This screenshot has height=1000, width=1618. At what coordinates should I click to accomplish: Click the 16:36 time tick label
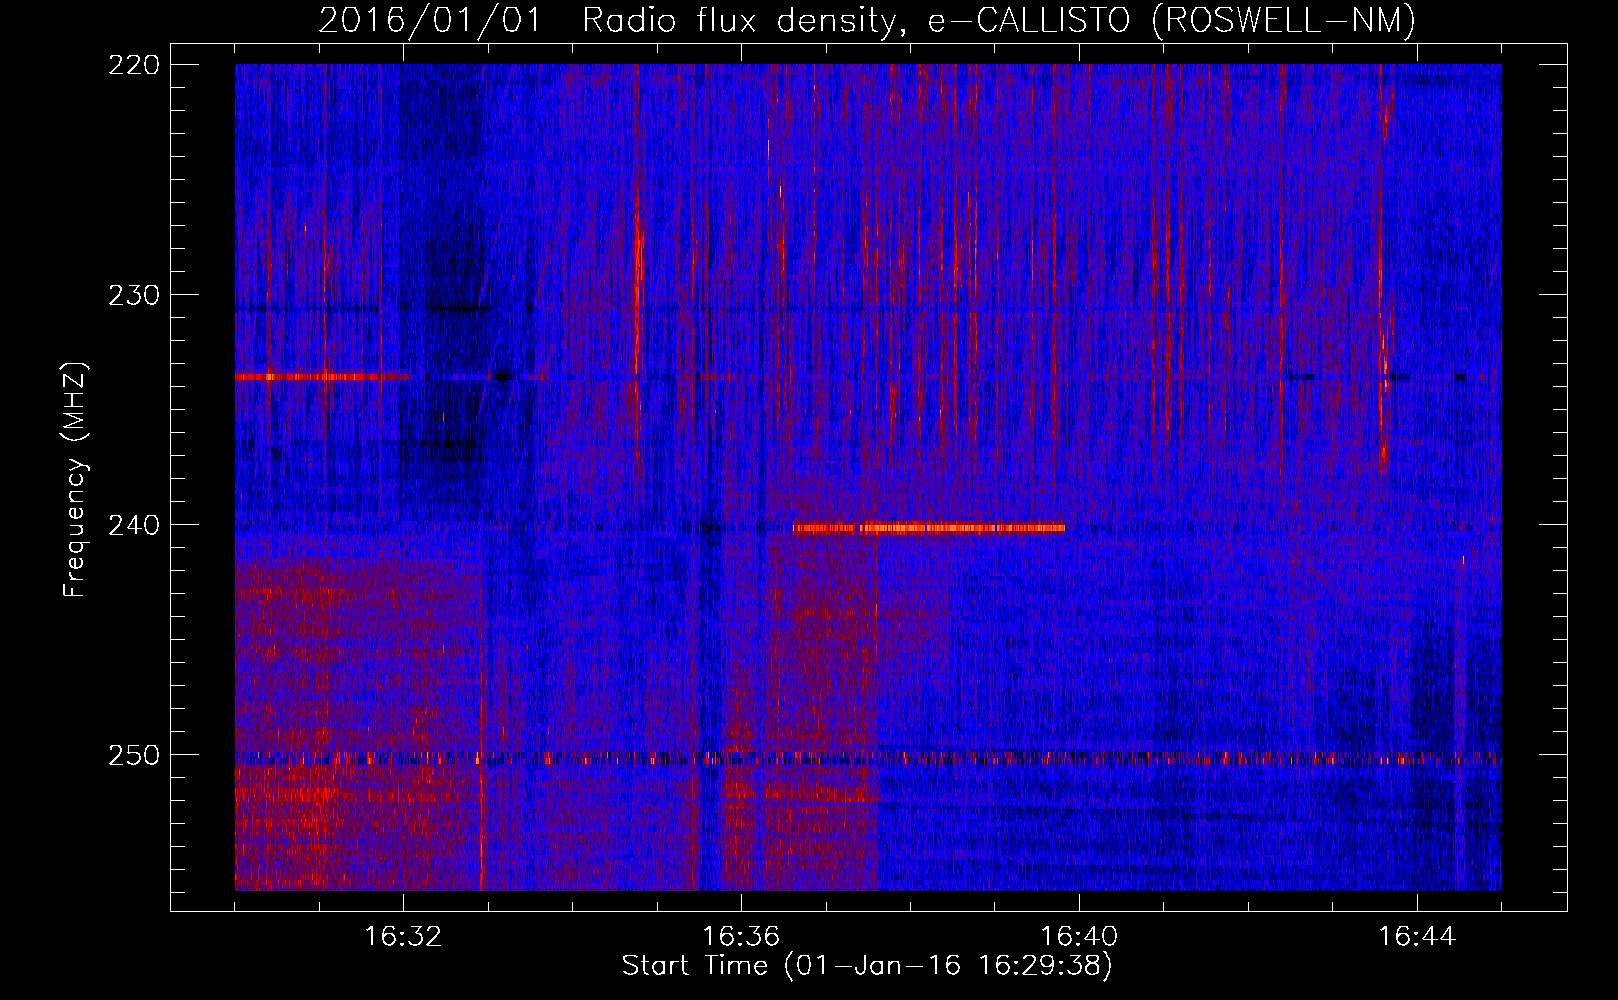(x=741, y=936)
